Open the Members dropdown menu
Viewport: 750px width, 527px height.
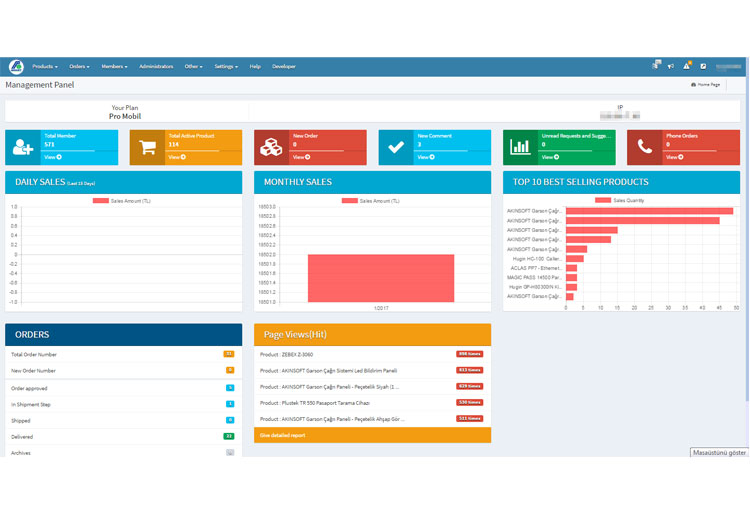(x=114, y=66)
